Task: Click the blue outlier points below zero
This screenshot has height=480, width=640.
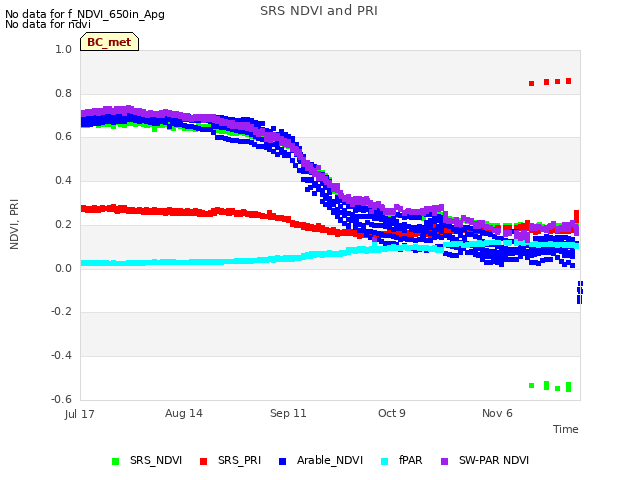Action: (580, 292)
